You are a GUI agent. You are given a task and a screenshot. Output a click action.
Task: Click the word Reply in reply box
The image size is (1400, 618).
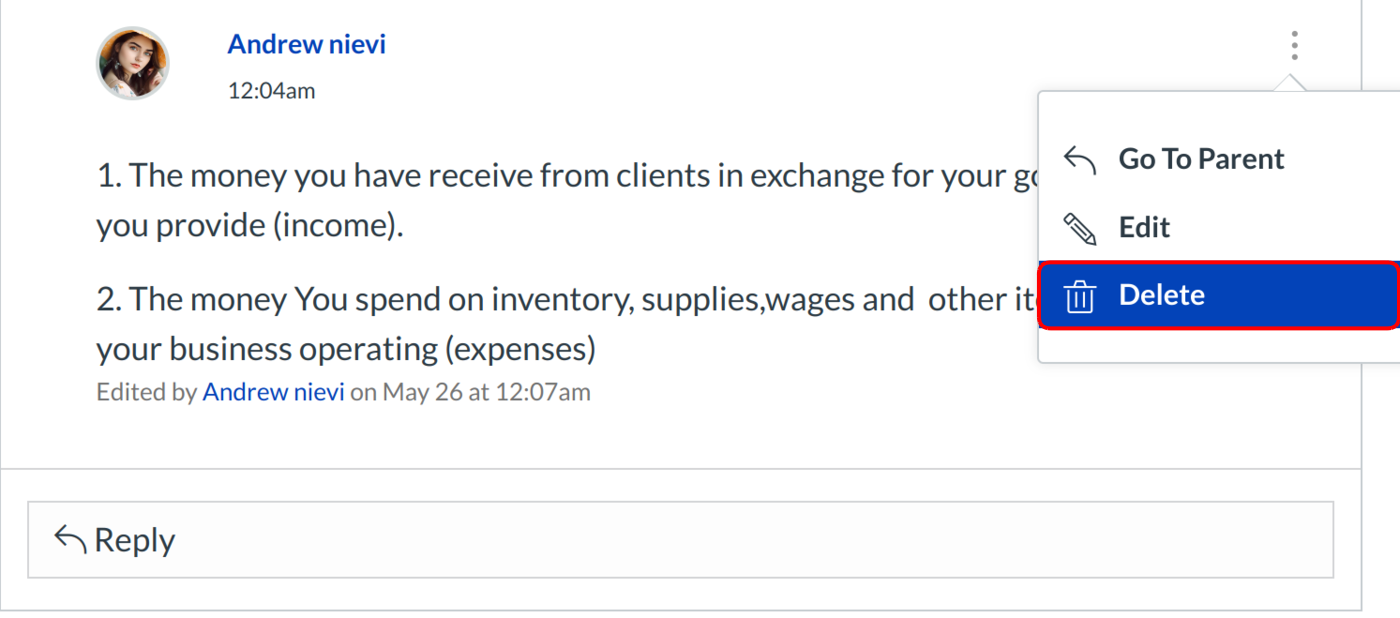134,540
